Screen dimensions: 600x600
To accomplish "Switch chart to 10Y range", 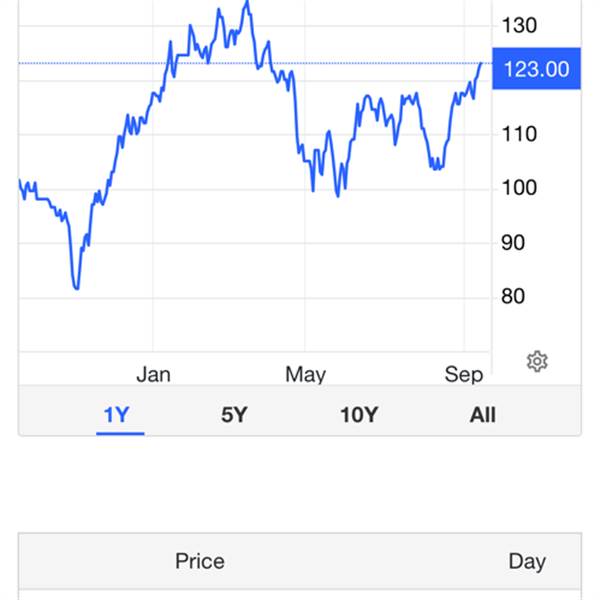I will point(359,415).
